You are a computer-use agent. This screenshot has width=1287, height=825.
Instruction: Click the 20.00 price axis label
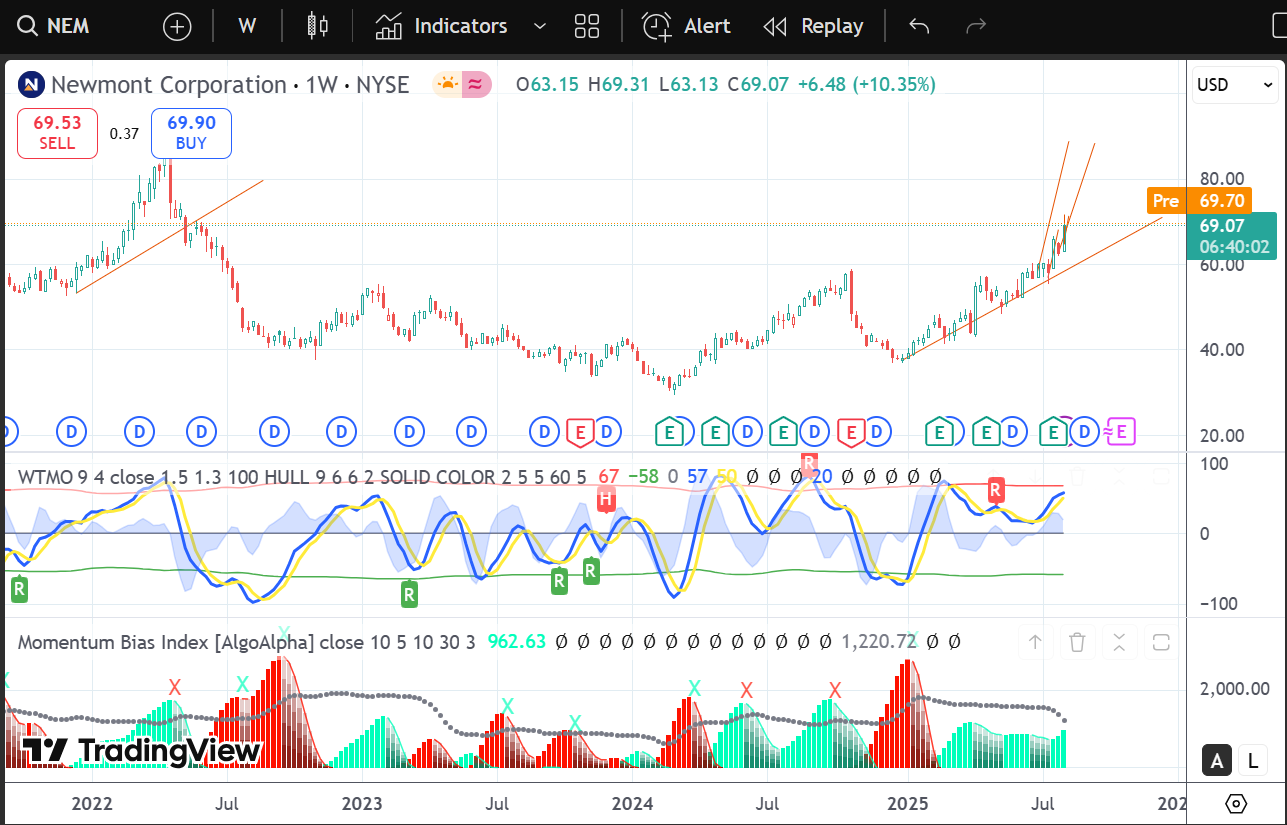1221,435
